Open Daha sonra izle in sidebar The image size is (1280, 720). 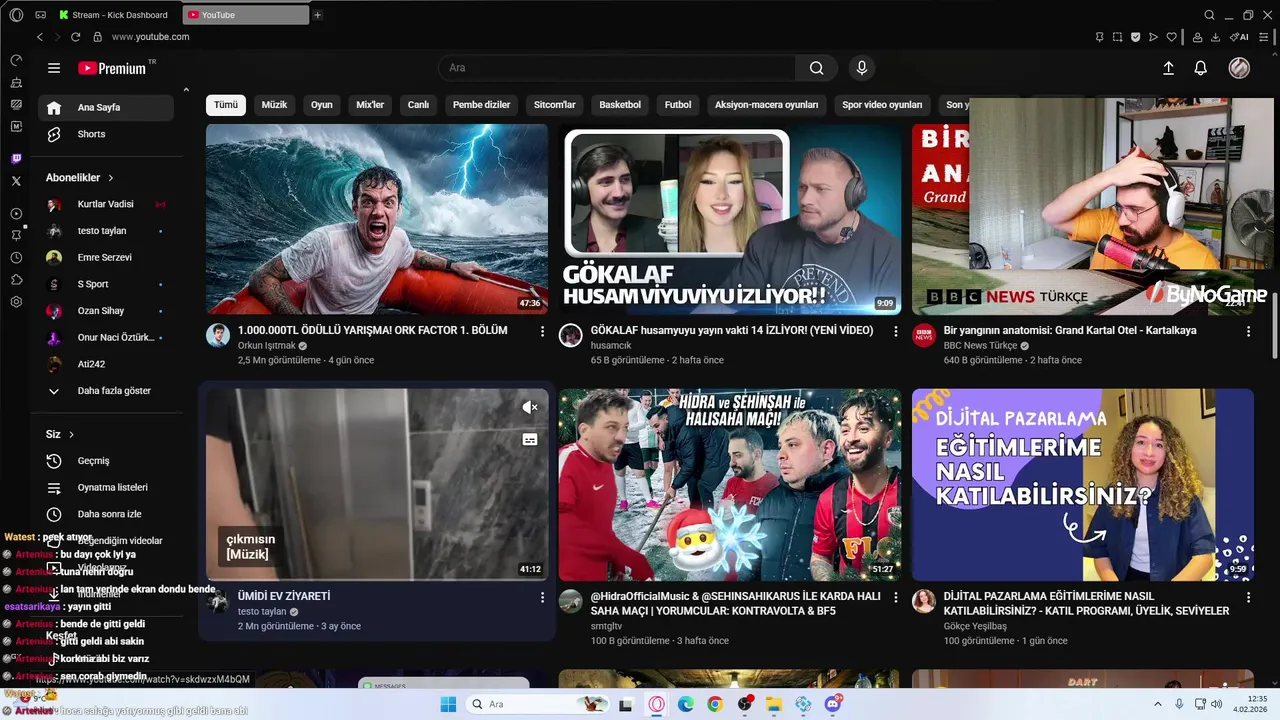point(106,514)
